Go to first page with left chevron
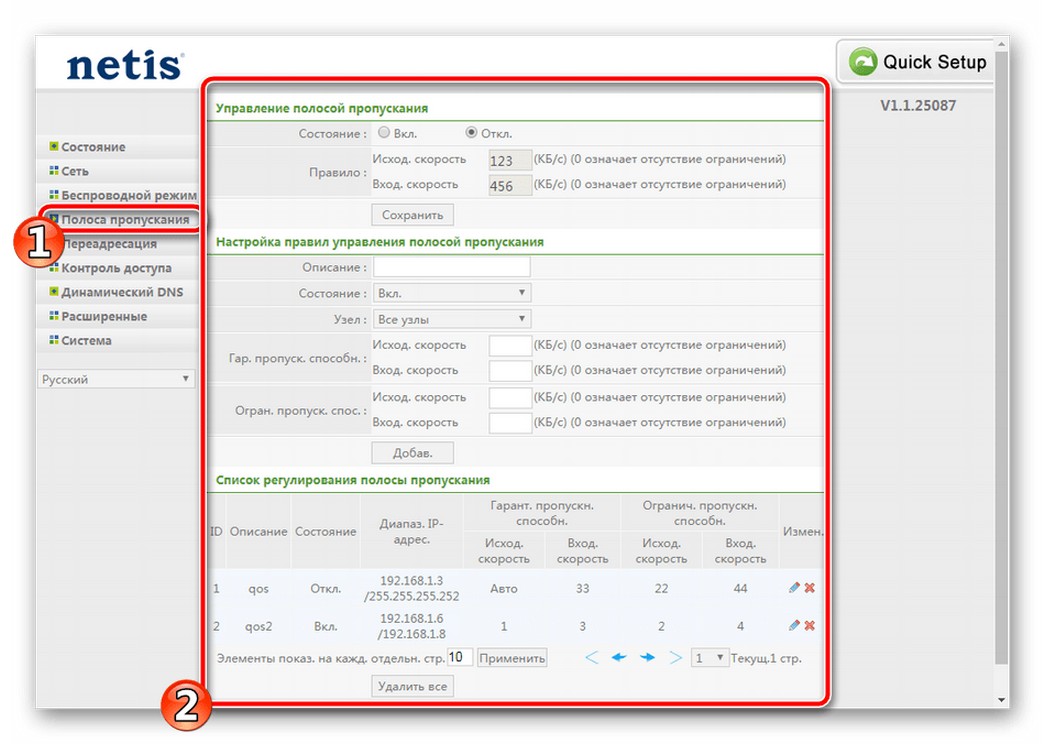 591,658
